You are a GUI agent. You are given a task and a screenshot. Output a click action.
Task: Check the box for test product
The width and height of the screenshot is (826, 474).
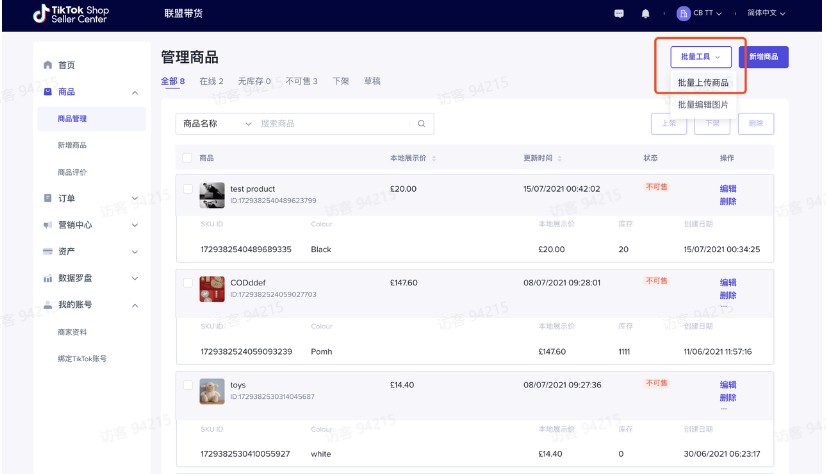point(187,188)
